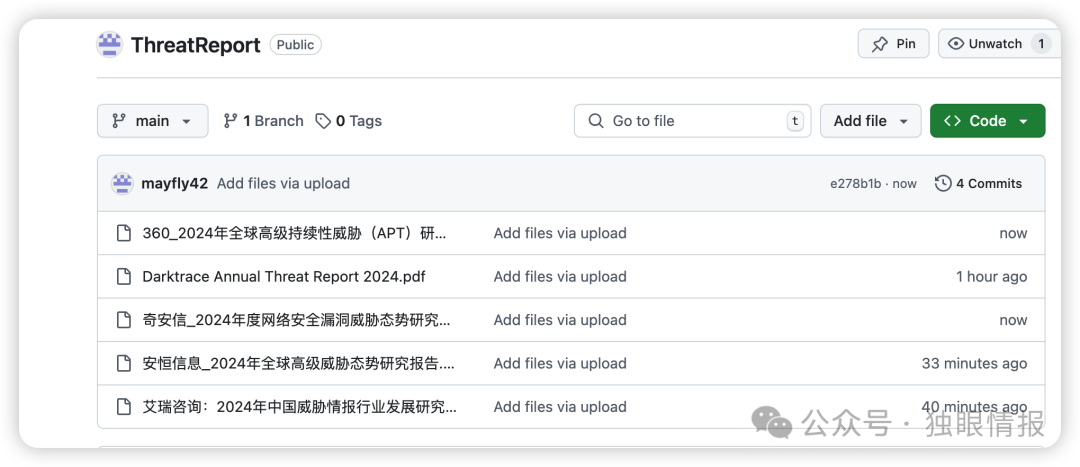1080x467 pixels.
Task: Open commit message in the 360_2024年 row
Action: pos(560,234)
